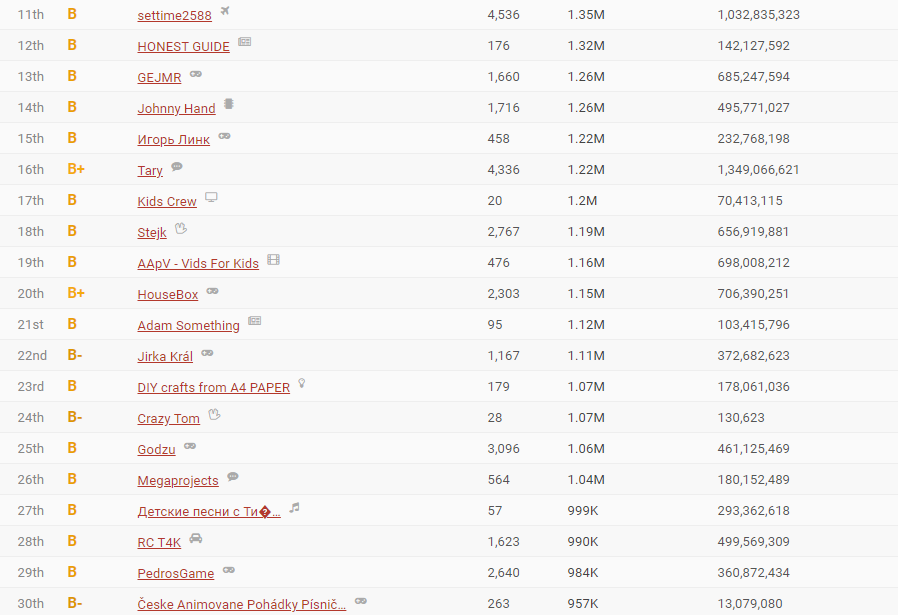The width and height of the screenshot is (898, 615).
Task: Select the 11th rank label
Action: (31, 14)
